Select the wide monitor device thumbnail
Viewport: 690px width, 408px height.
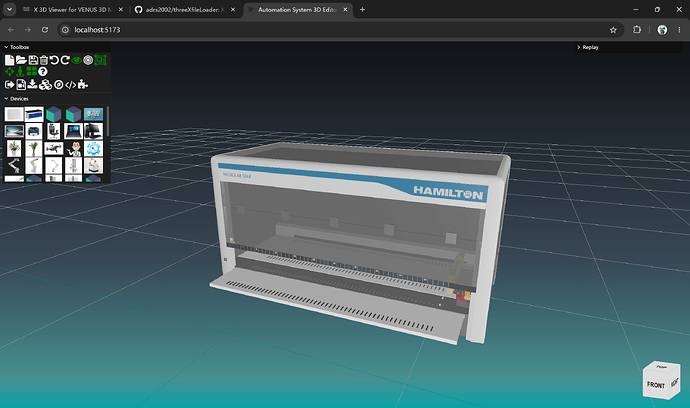coord(14,131)
